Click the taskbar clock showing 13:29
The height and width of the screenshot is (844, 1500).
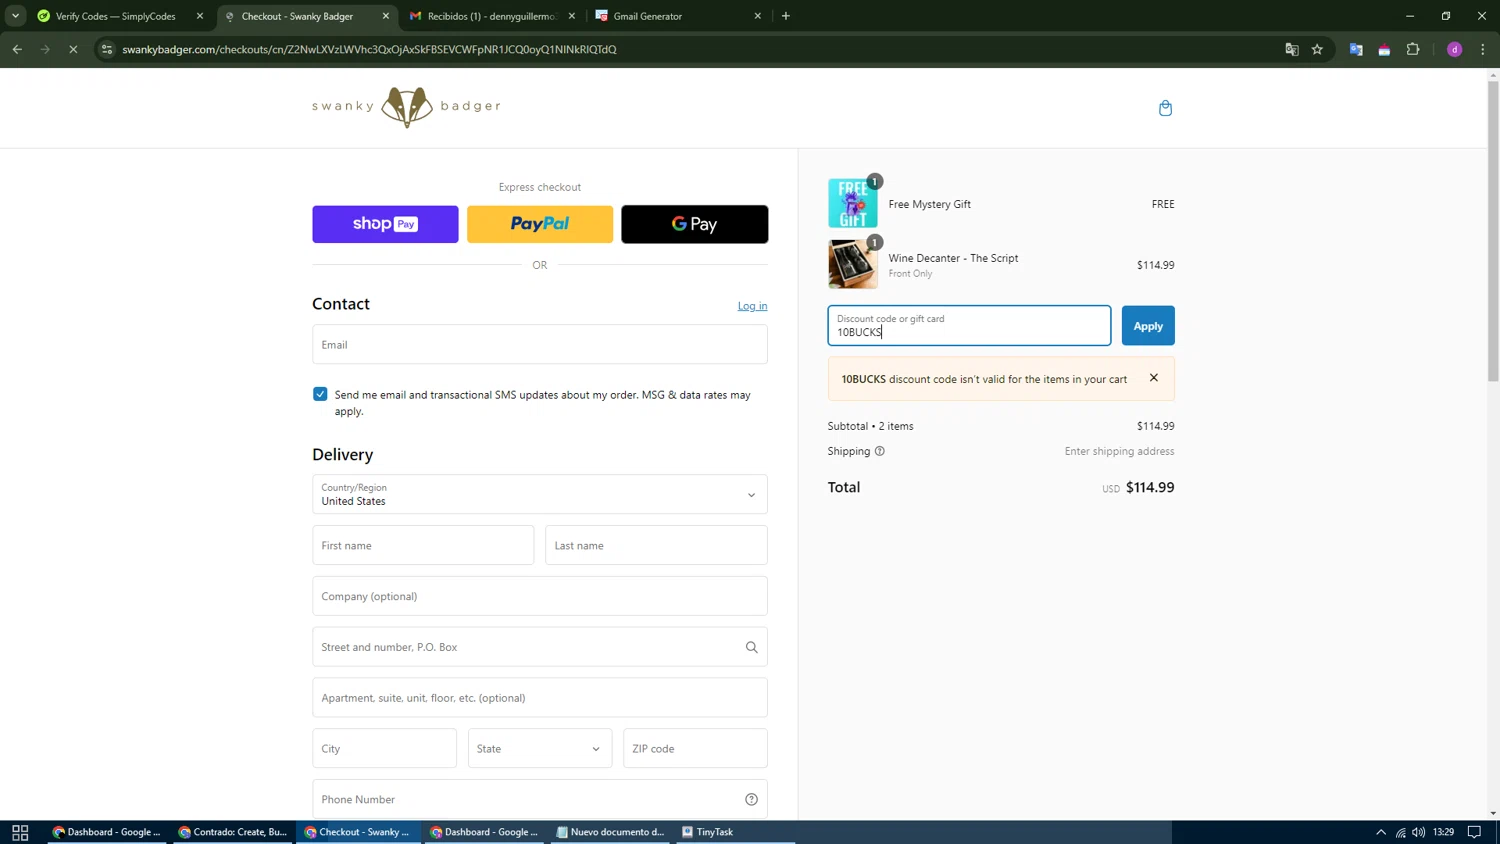coord(1443,832)
